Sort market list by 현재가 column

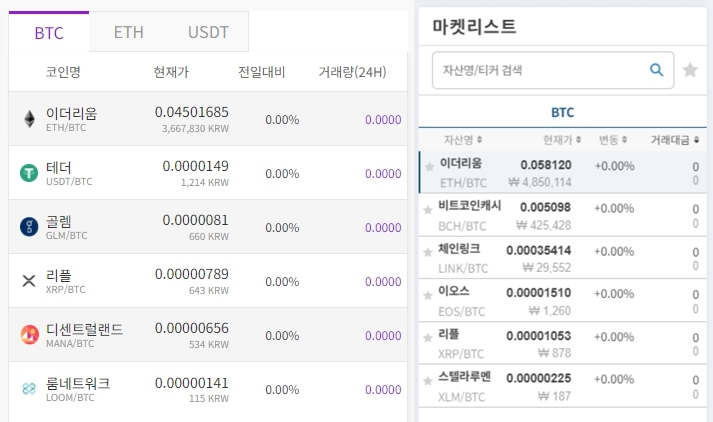562,140
